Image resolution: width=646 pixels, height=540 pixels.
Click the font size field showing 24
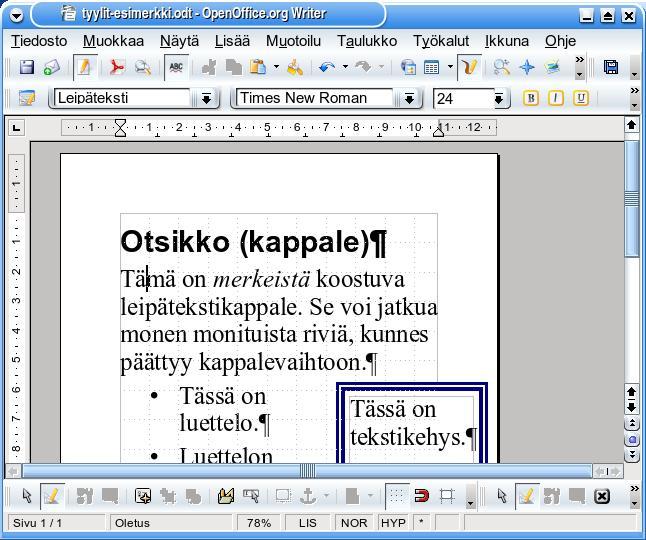[x=463, y=98]
